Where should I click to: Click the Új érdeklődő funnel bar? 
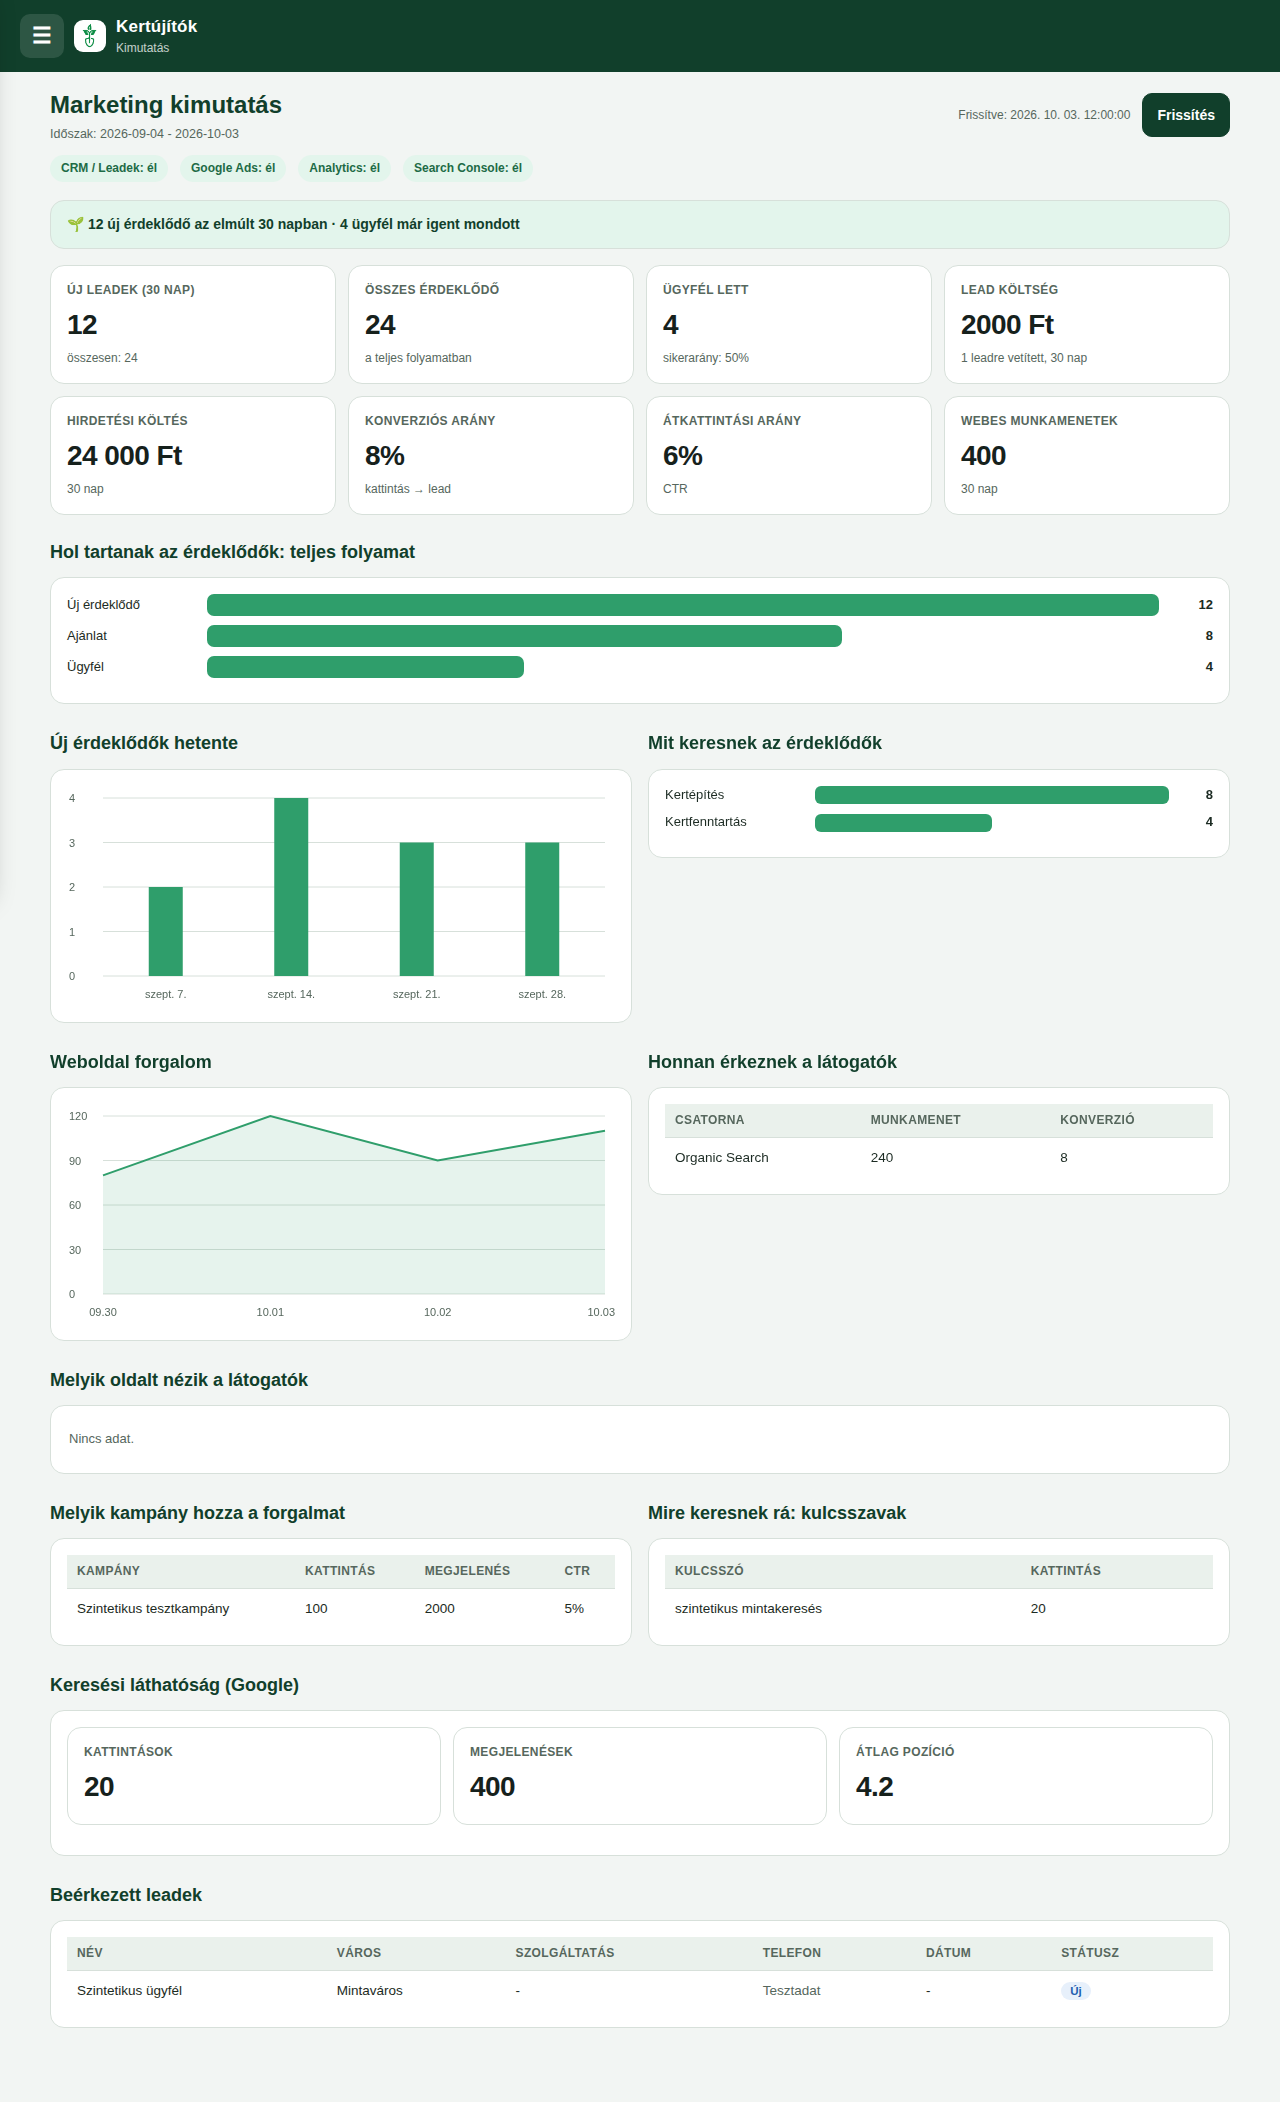(x=683, y=605)
